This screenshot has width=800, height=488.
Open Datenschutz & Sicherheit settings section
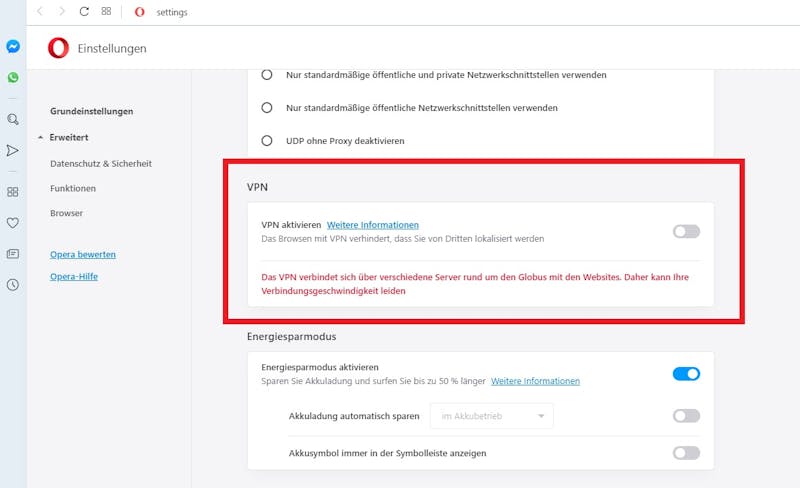point(101,163)
